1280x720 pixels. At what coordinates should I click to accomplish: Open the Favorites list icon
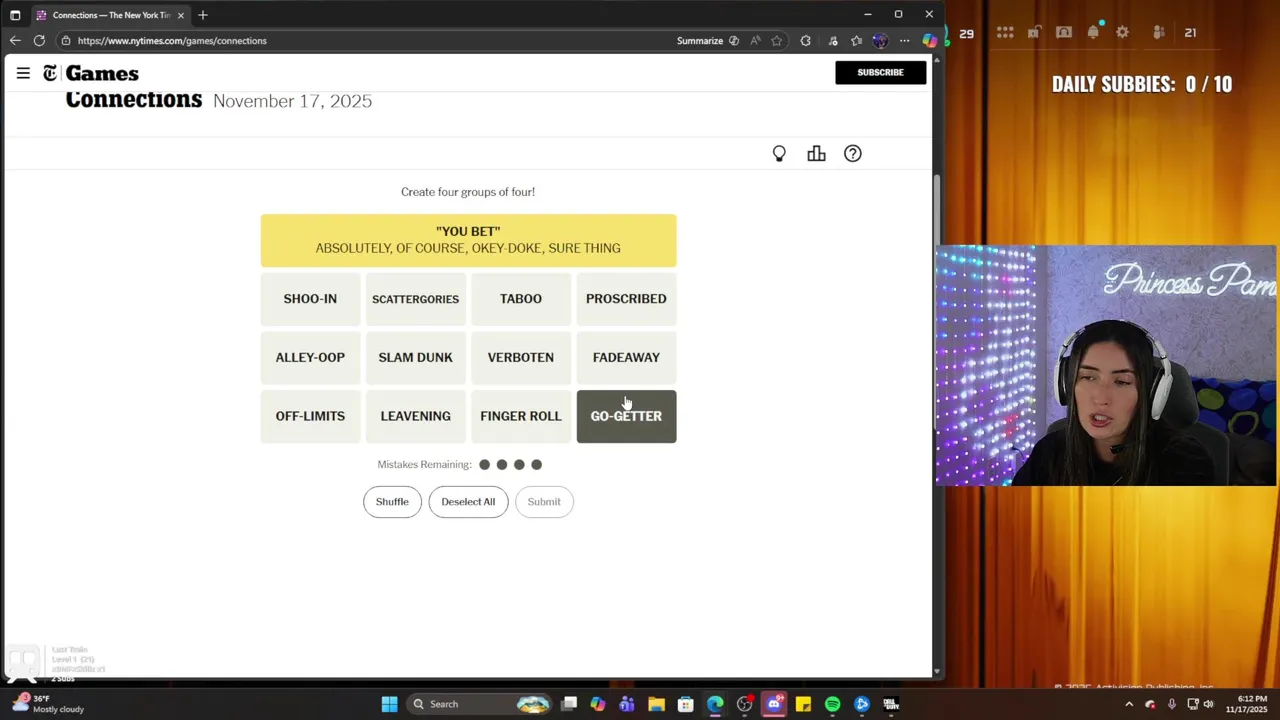[x=856, y=41]
